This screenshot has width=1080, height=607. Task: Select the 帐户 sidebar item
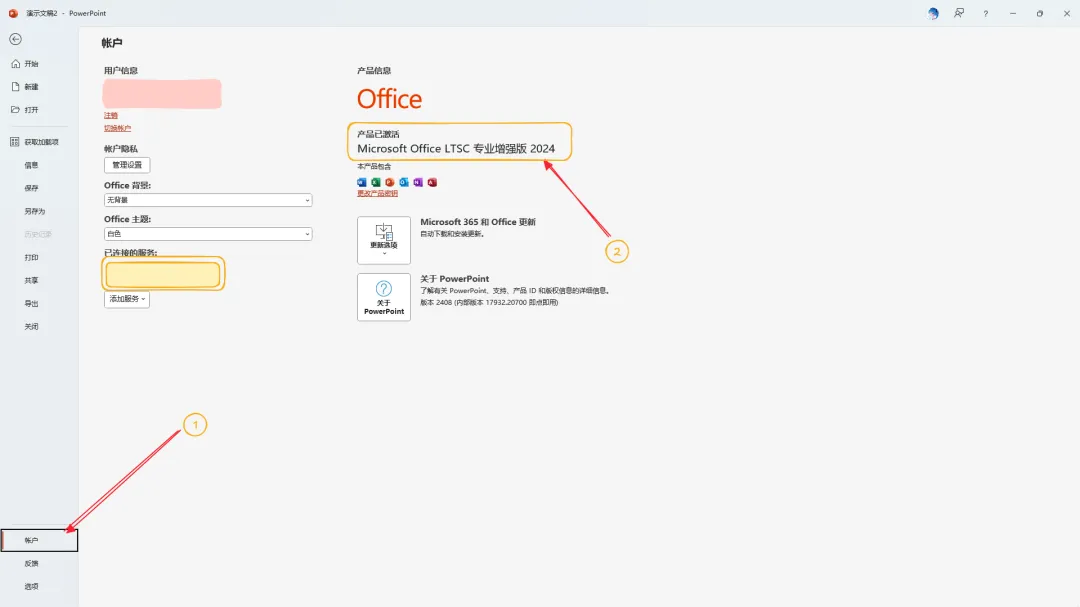[39, 540]
